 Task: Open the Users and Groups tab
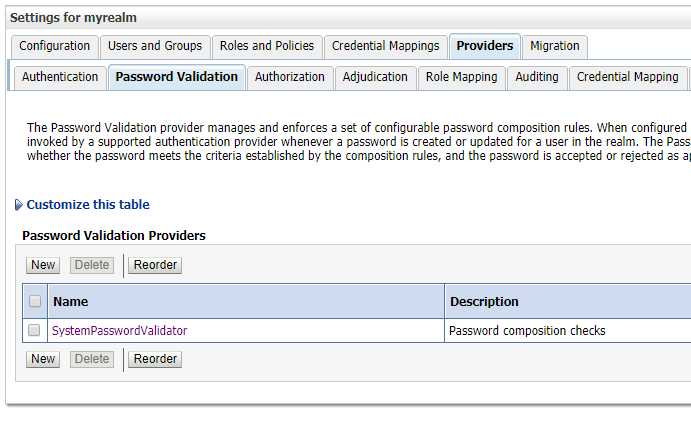(154, 46)
